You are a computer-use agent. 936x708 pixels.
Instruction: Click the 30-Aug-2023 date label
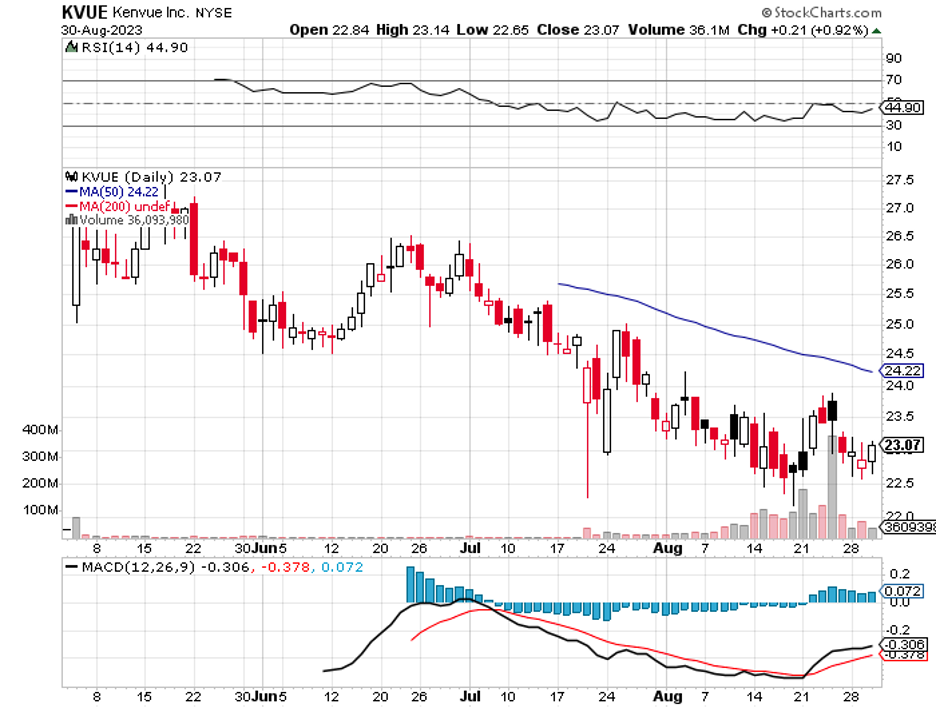coord(101,30)
